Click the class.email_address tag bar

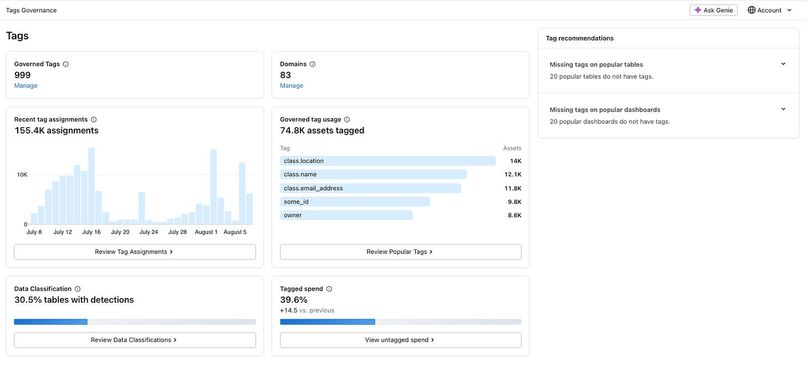tap(371, 188)
